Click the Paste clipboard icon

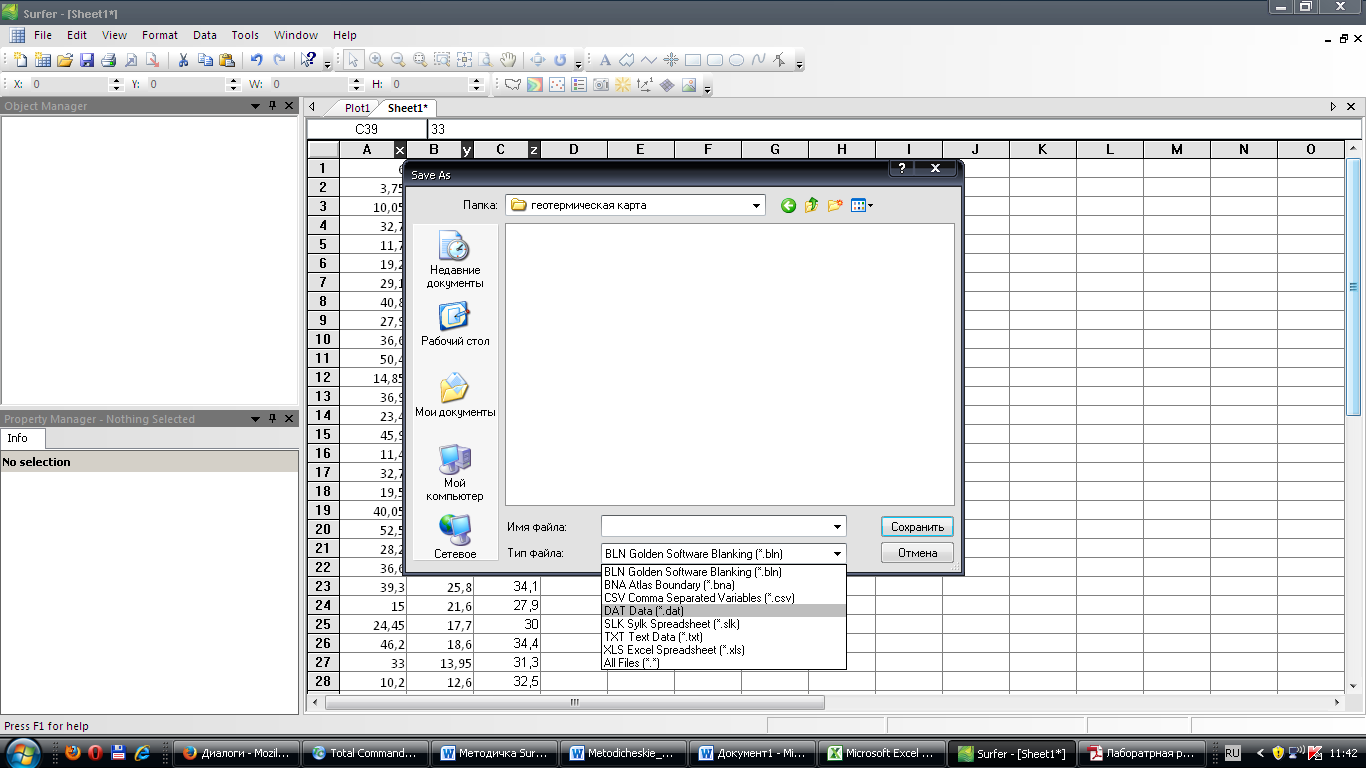tap(227, 60)
